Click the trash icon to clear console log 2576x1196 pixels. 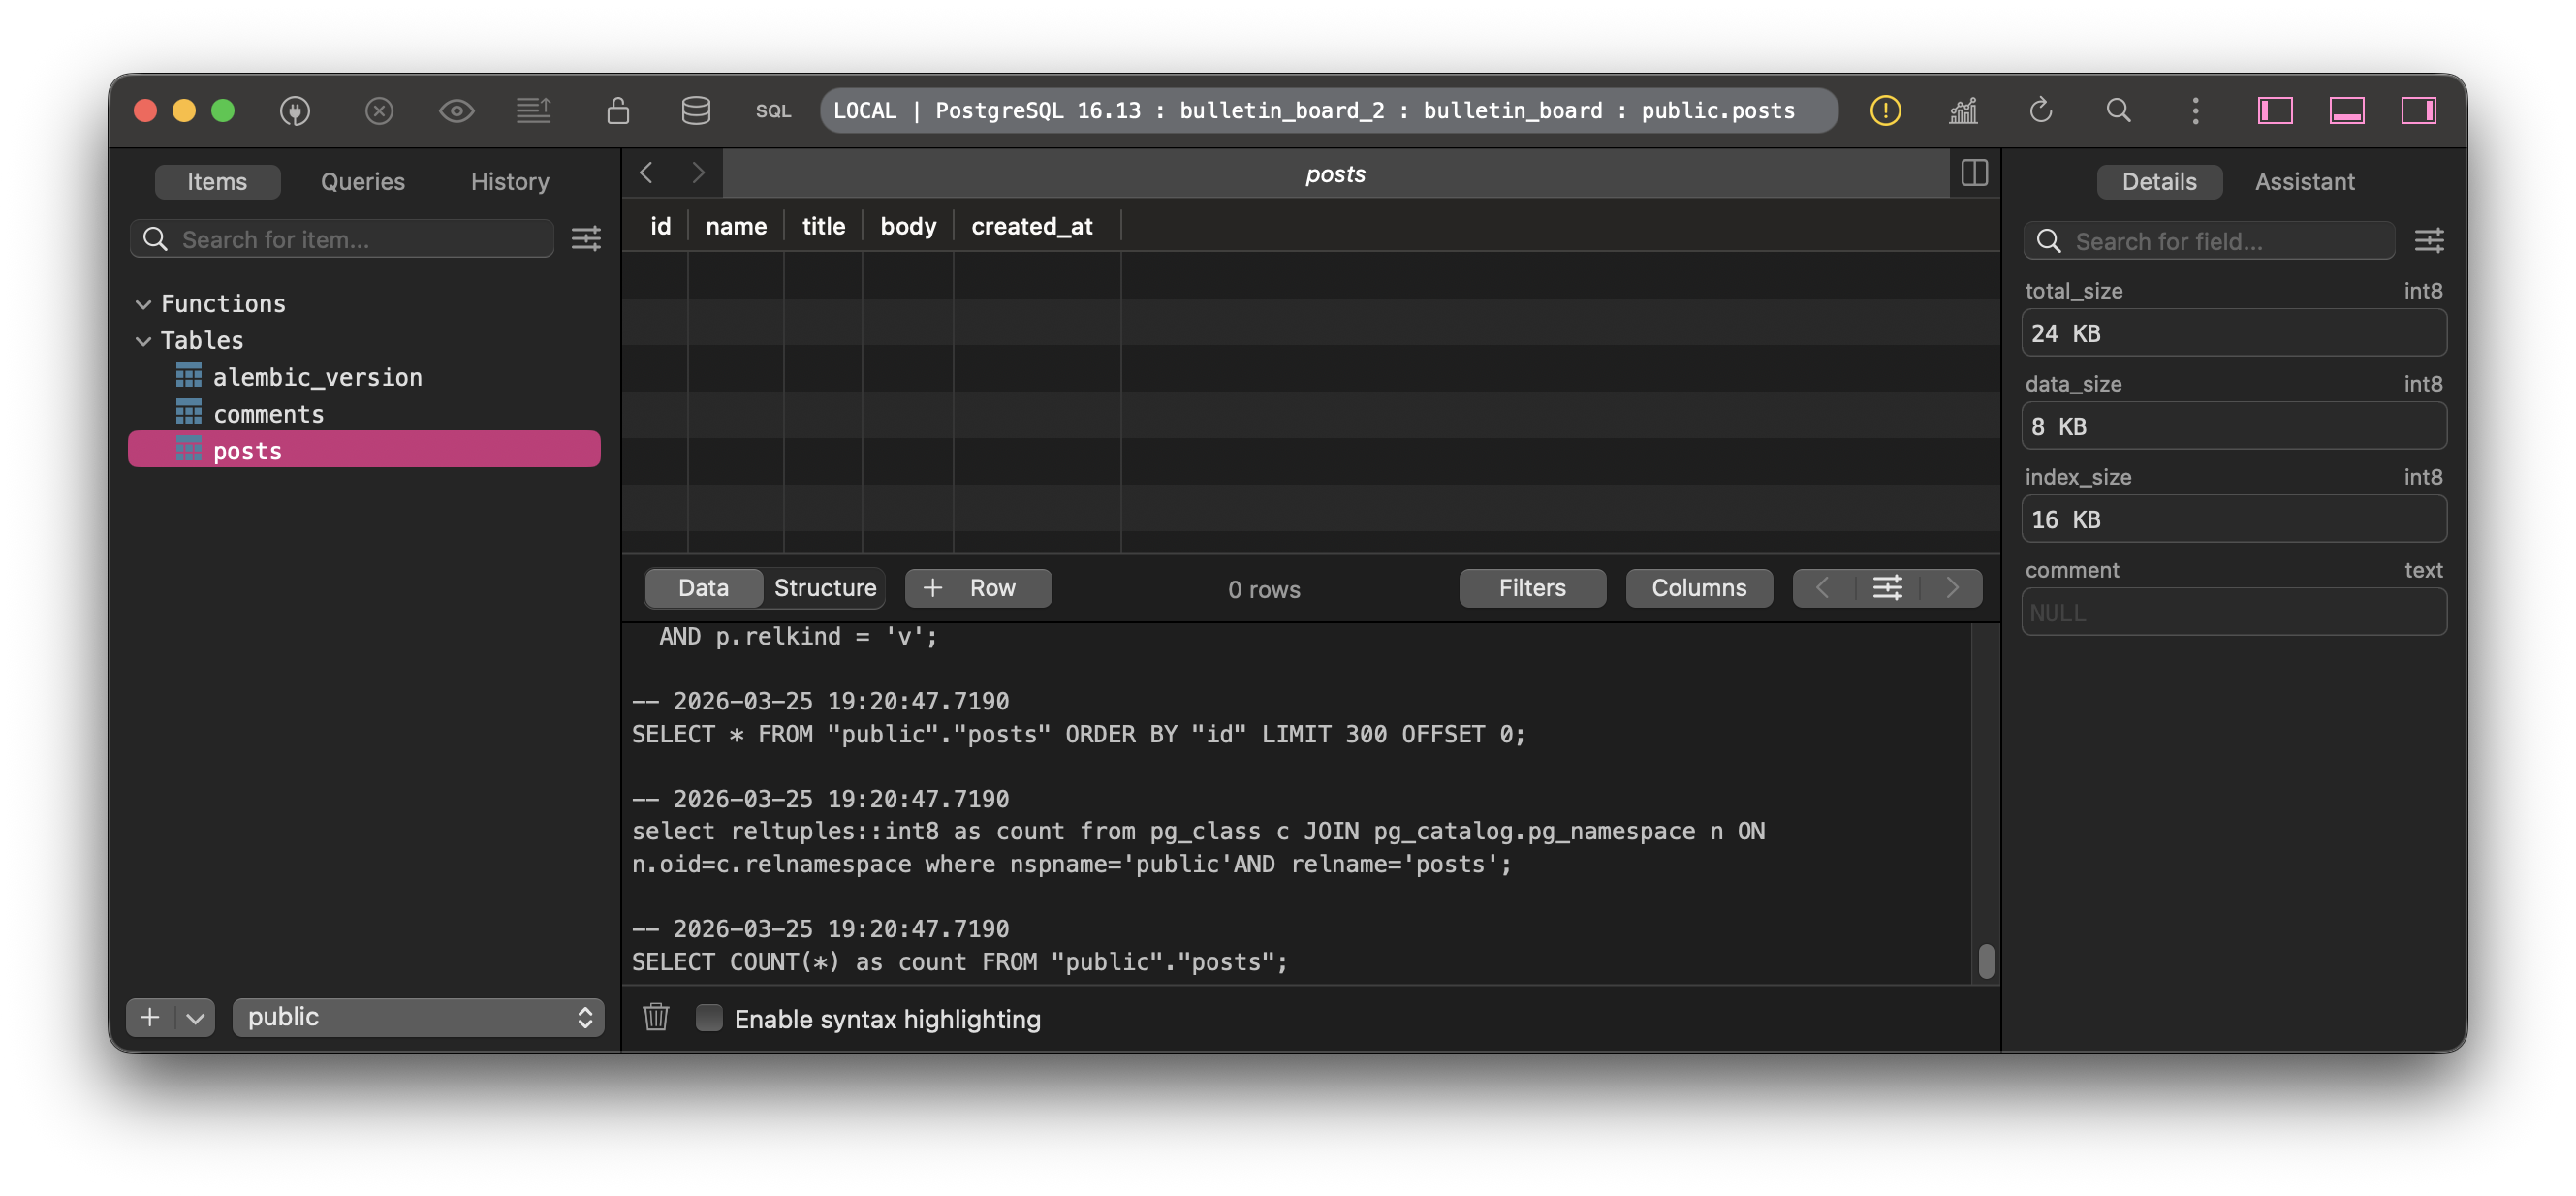[656, 1017]
